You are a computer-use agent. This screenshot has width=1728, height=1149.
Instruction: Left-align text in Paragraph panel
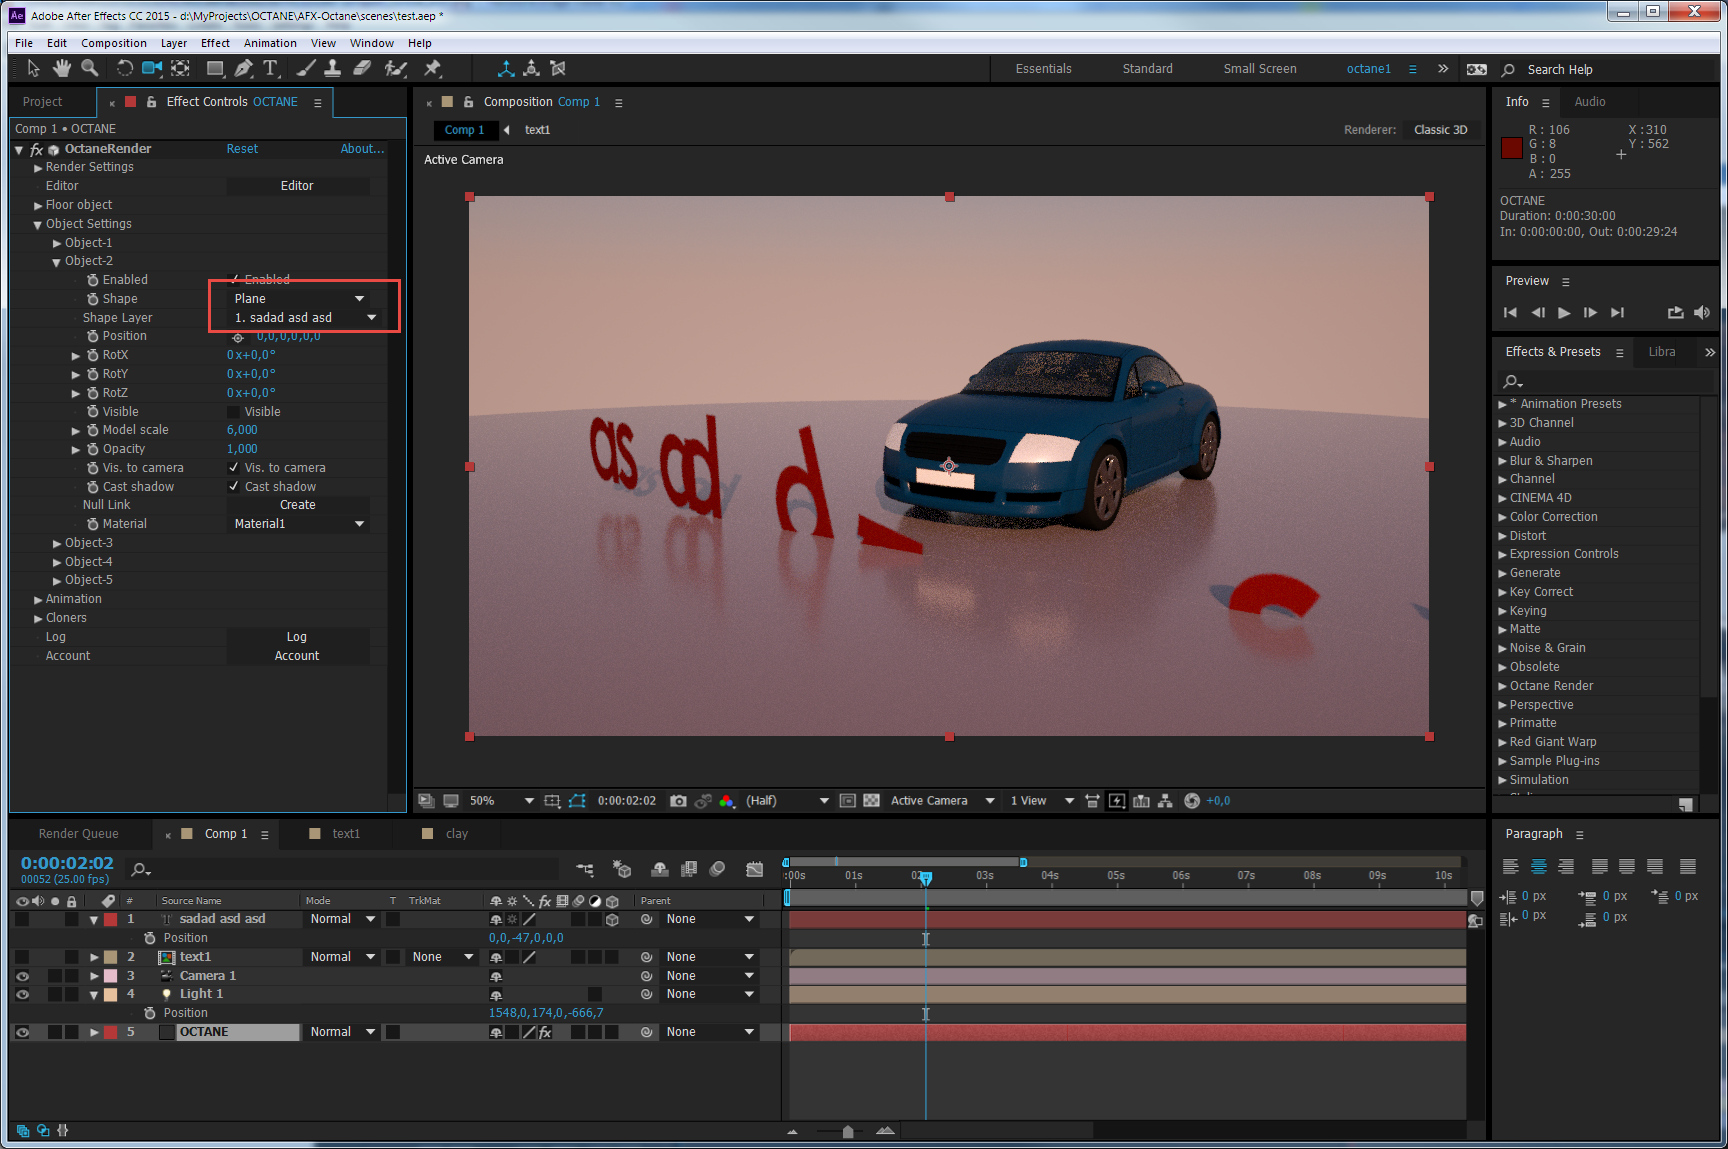(x=1511, y=867)
